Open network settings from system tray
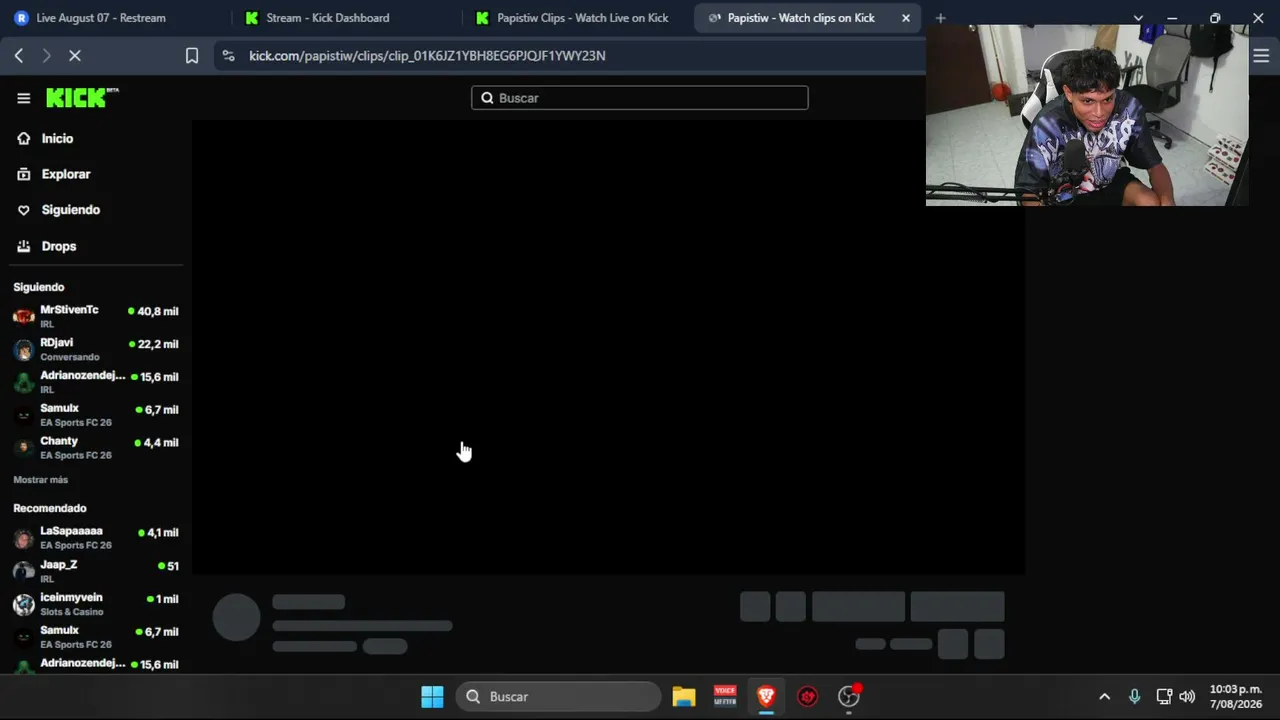The image size is (1280, 720). (1164, 697)
